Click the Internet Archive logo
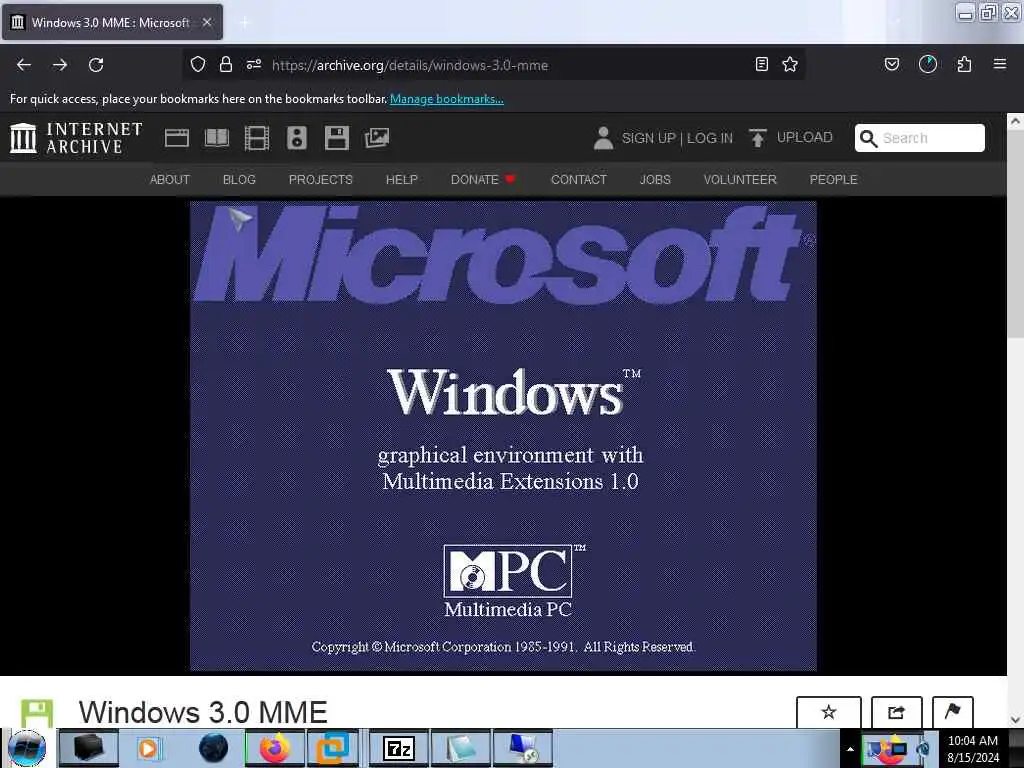 point(76,138)
